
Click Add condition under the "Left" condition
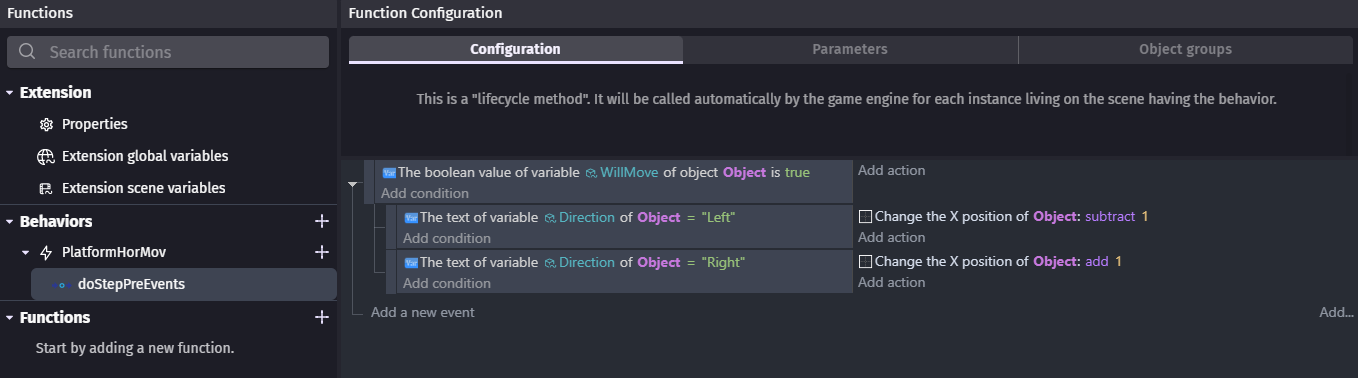coord(447,238)
